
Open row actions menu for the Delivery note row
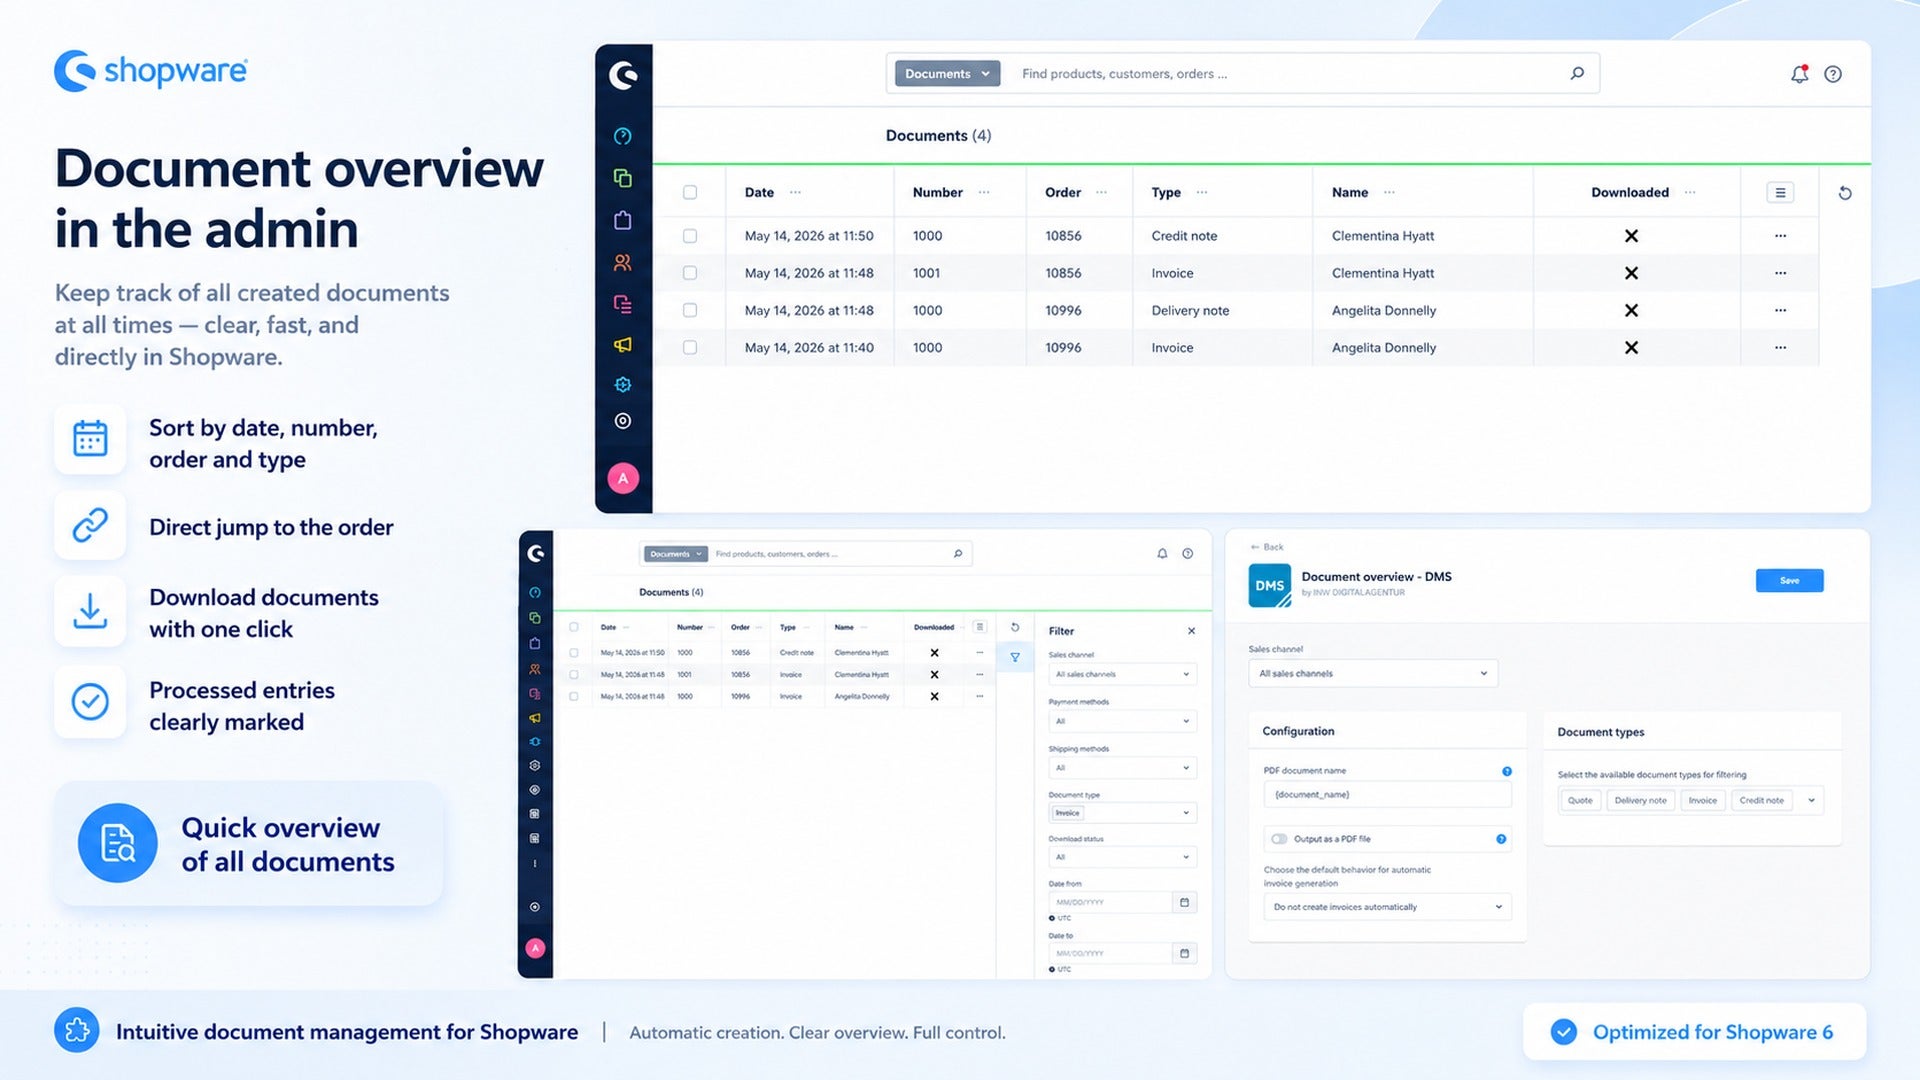click(x=1780, y=310)
